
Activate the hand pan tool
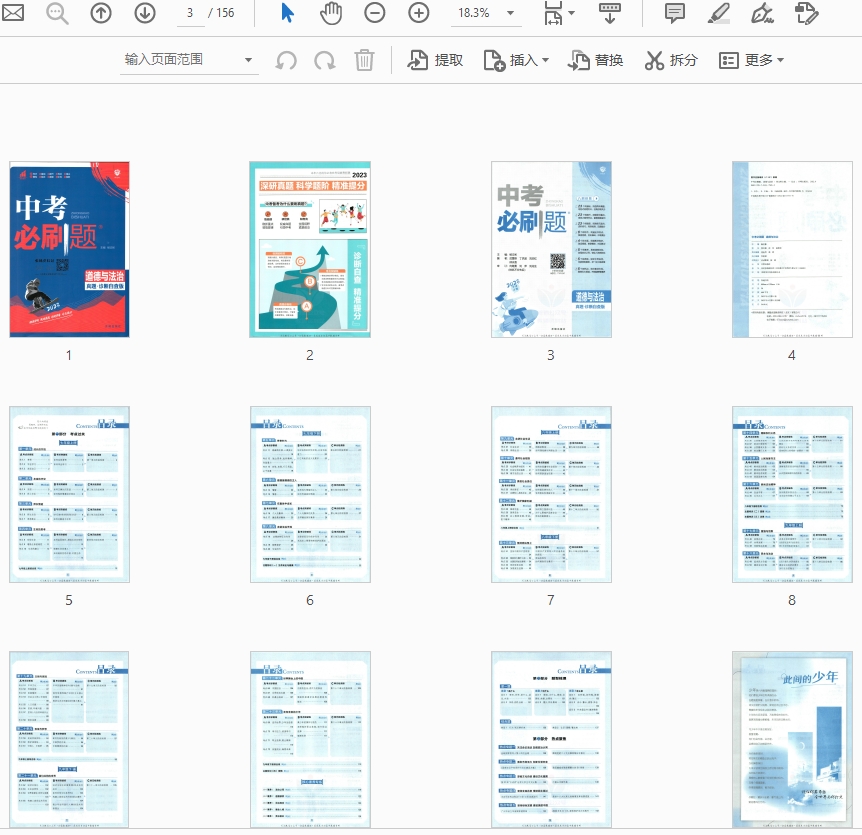(331, 13)
